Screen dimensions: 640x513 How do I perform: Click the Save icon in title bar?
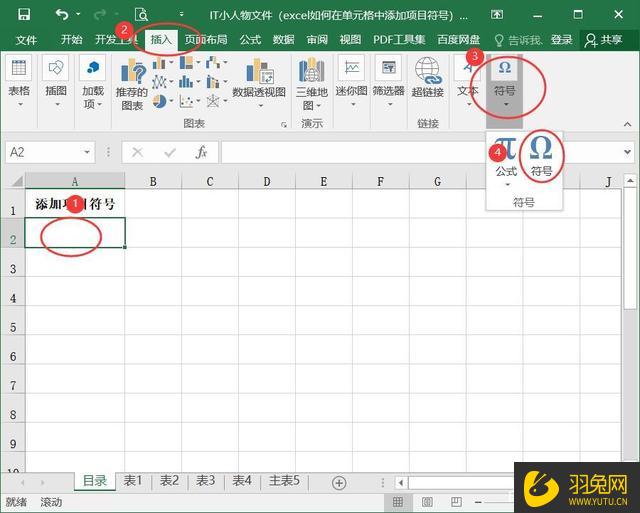pos(24,15)
